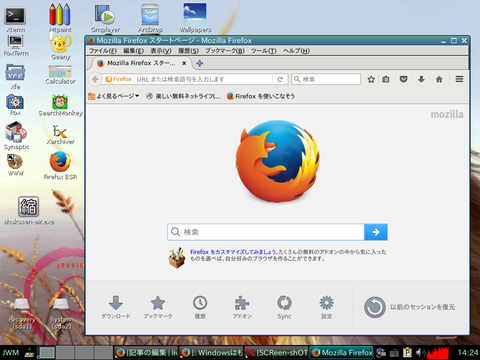480x360 pixels.
Task: Open the Firefox identity icon in address bar
Action: (x=119, y=79)
